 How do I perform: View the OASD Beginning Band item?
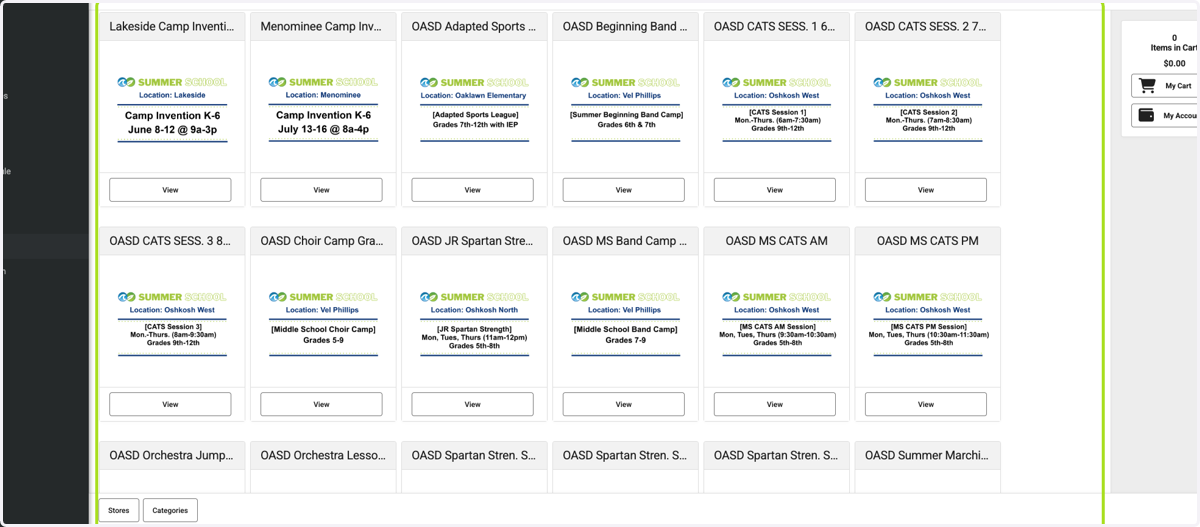tap(623, 190)
